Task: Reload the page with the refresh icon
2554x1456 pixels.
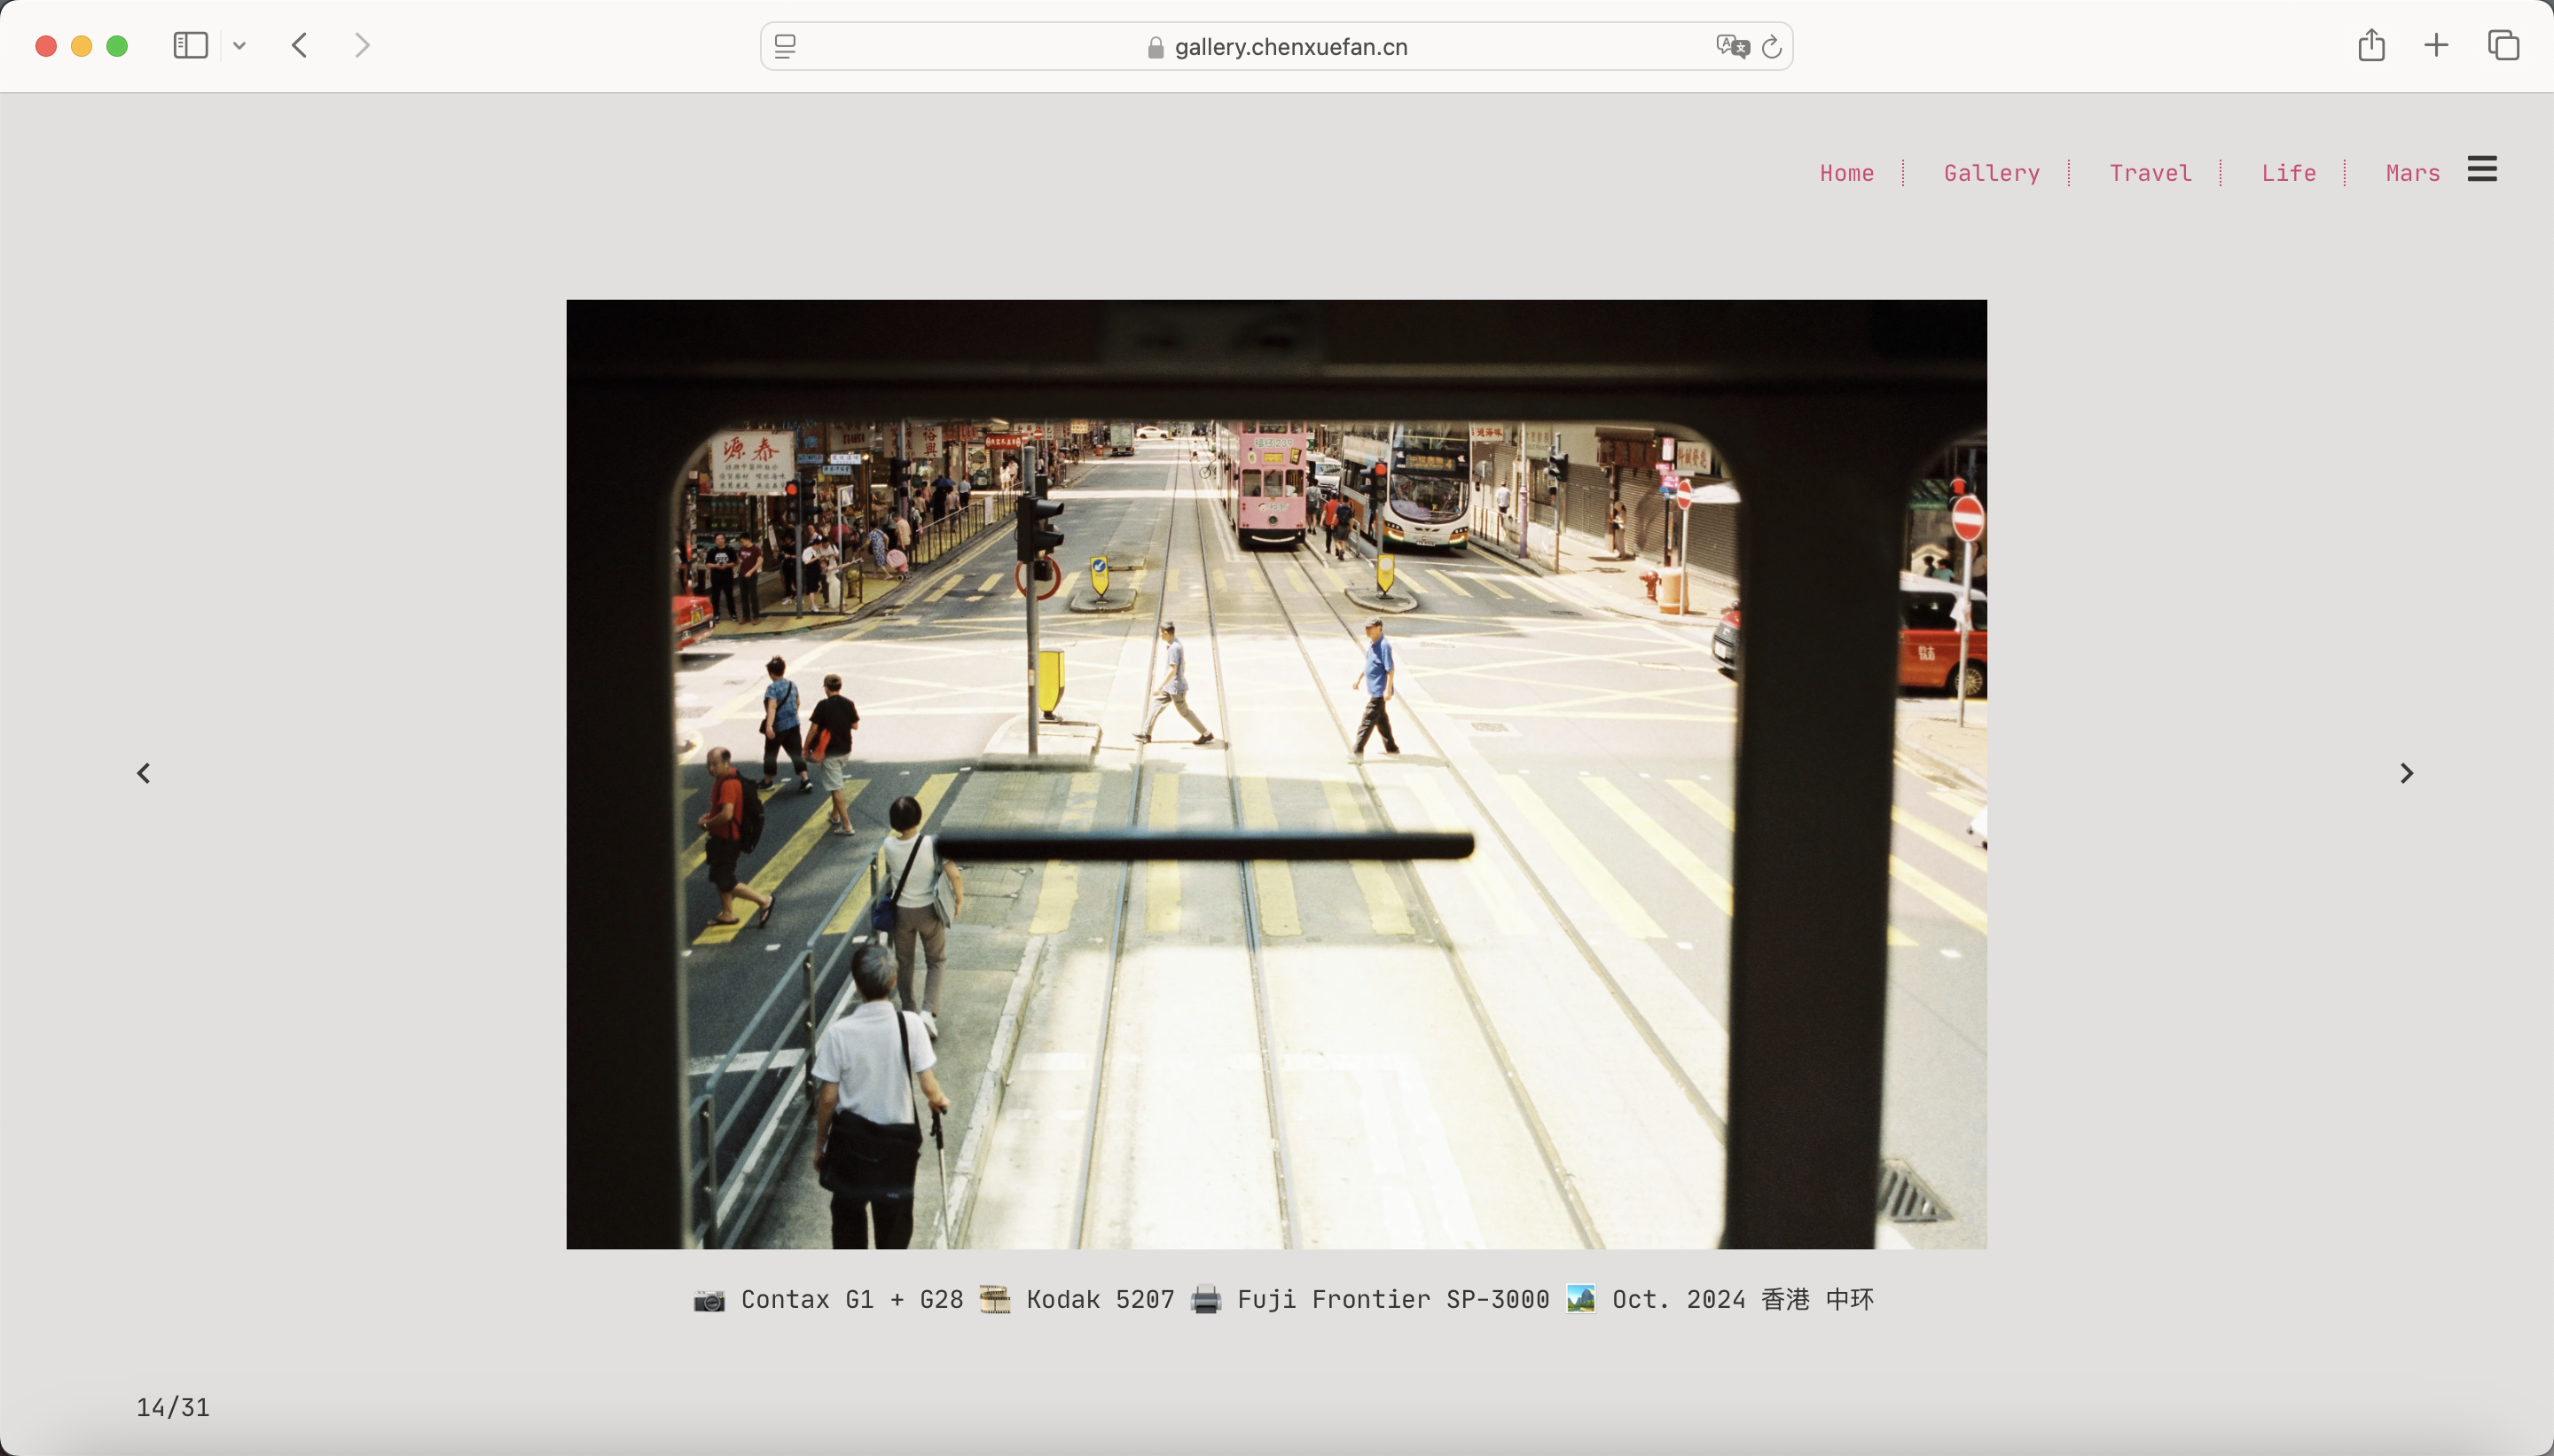Action: 1772,47
